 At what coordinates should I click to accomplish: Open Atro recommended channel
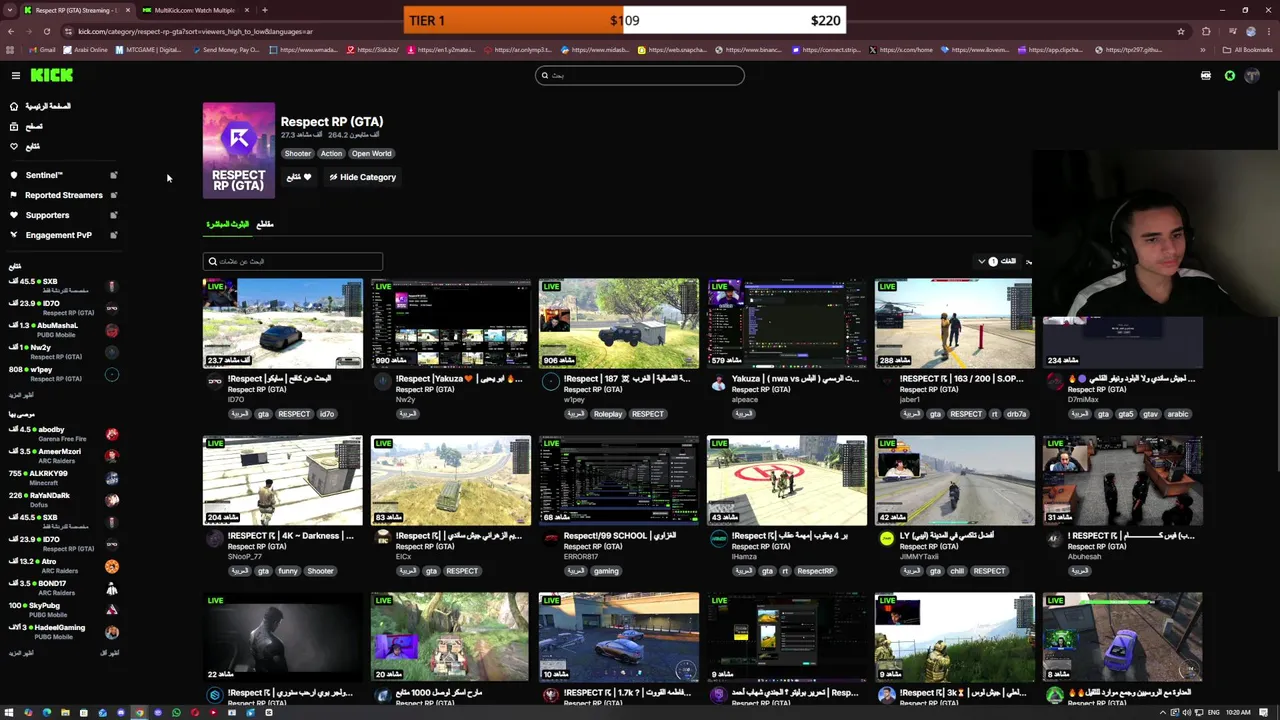pos(63,566)
